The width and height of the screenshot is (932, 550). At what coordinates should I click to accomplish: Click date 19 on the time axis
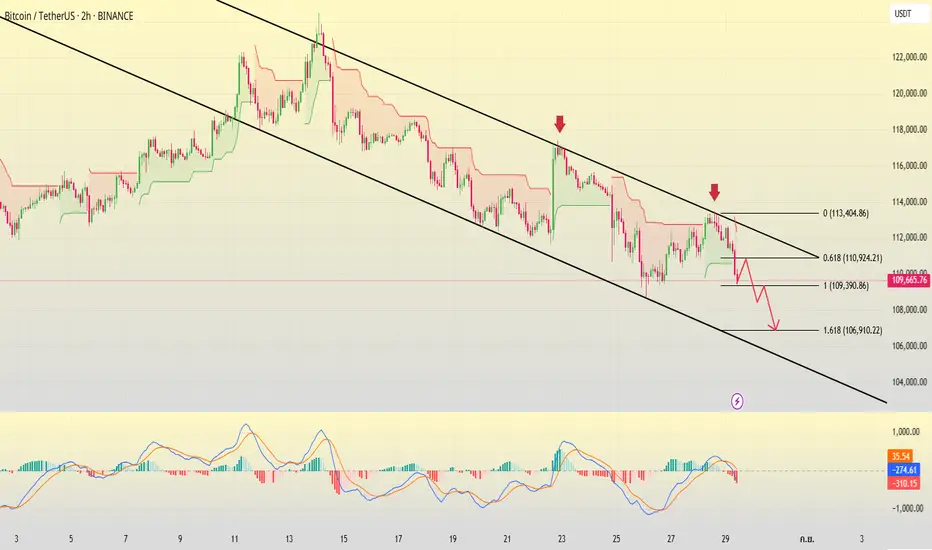point(453,539)
